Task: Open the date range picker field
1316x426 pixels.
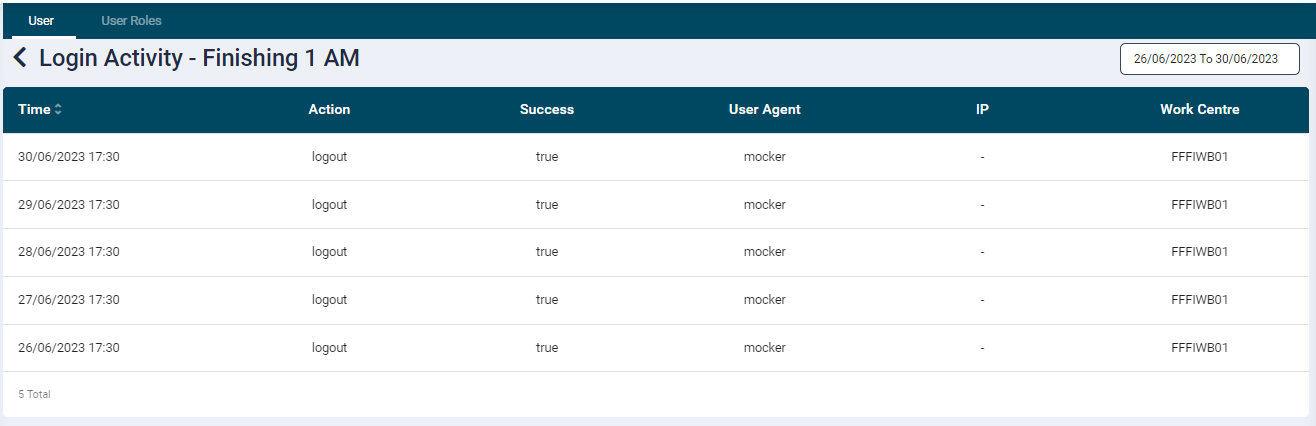Action: tap(1209, 59)
